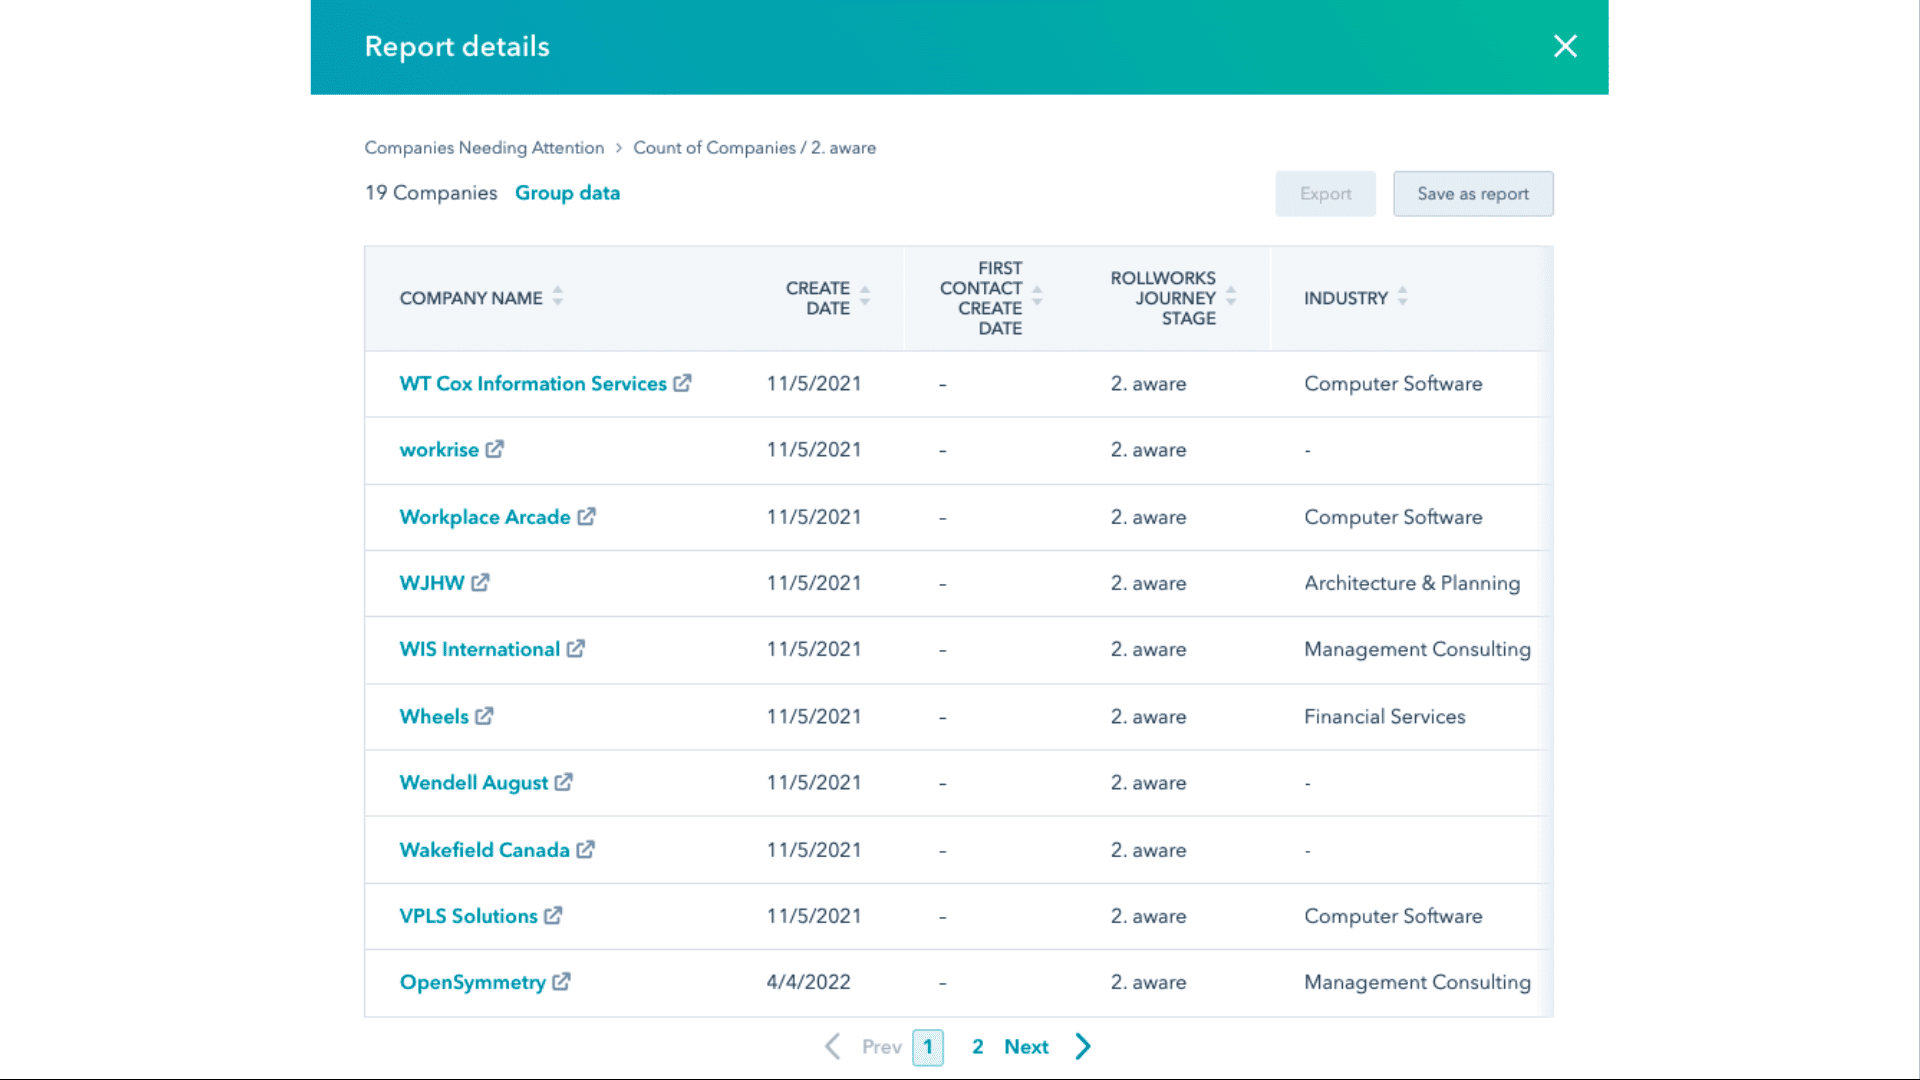Open the Wheels company link
The width and height of the screenshot is (1920, 1080).
click(434, 716)
